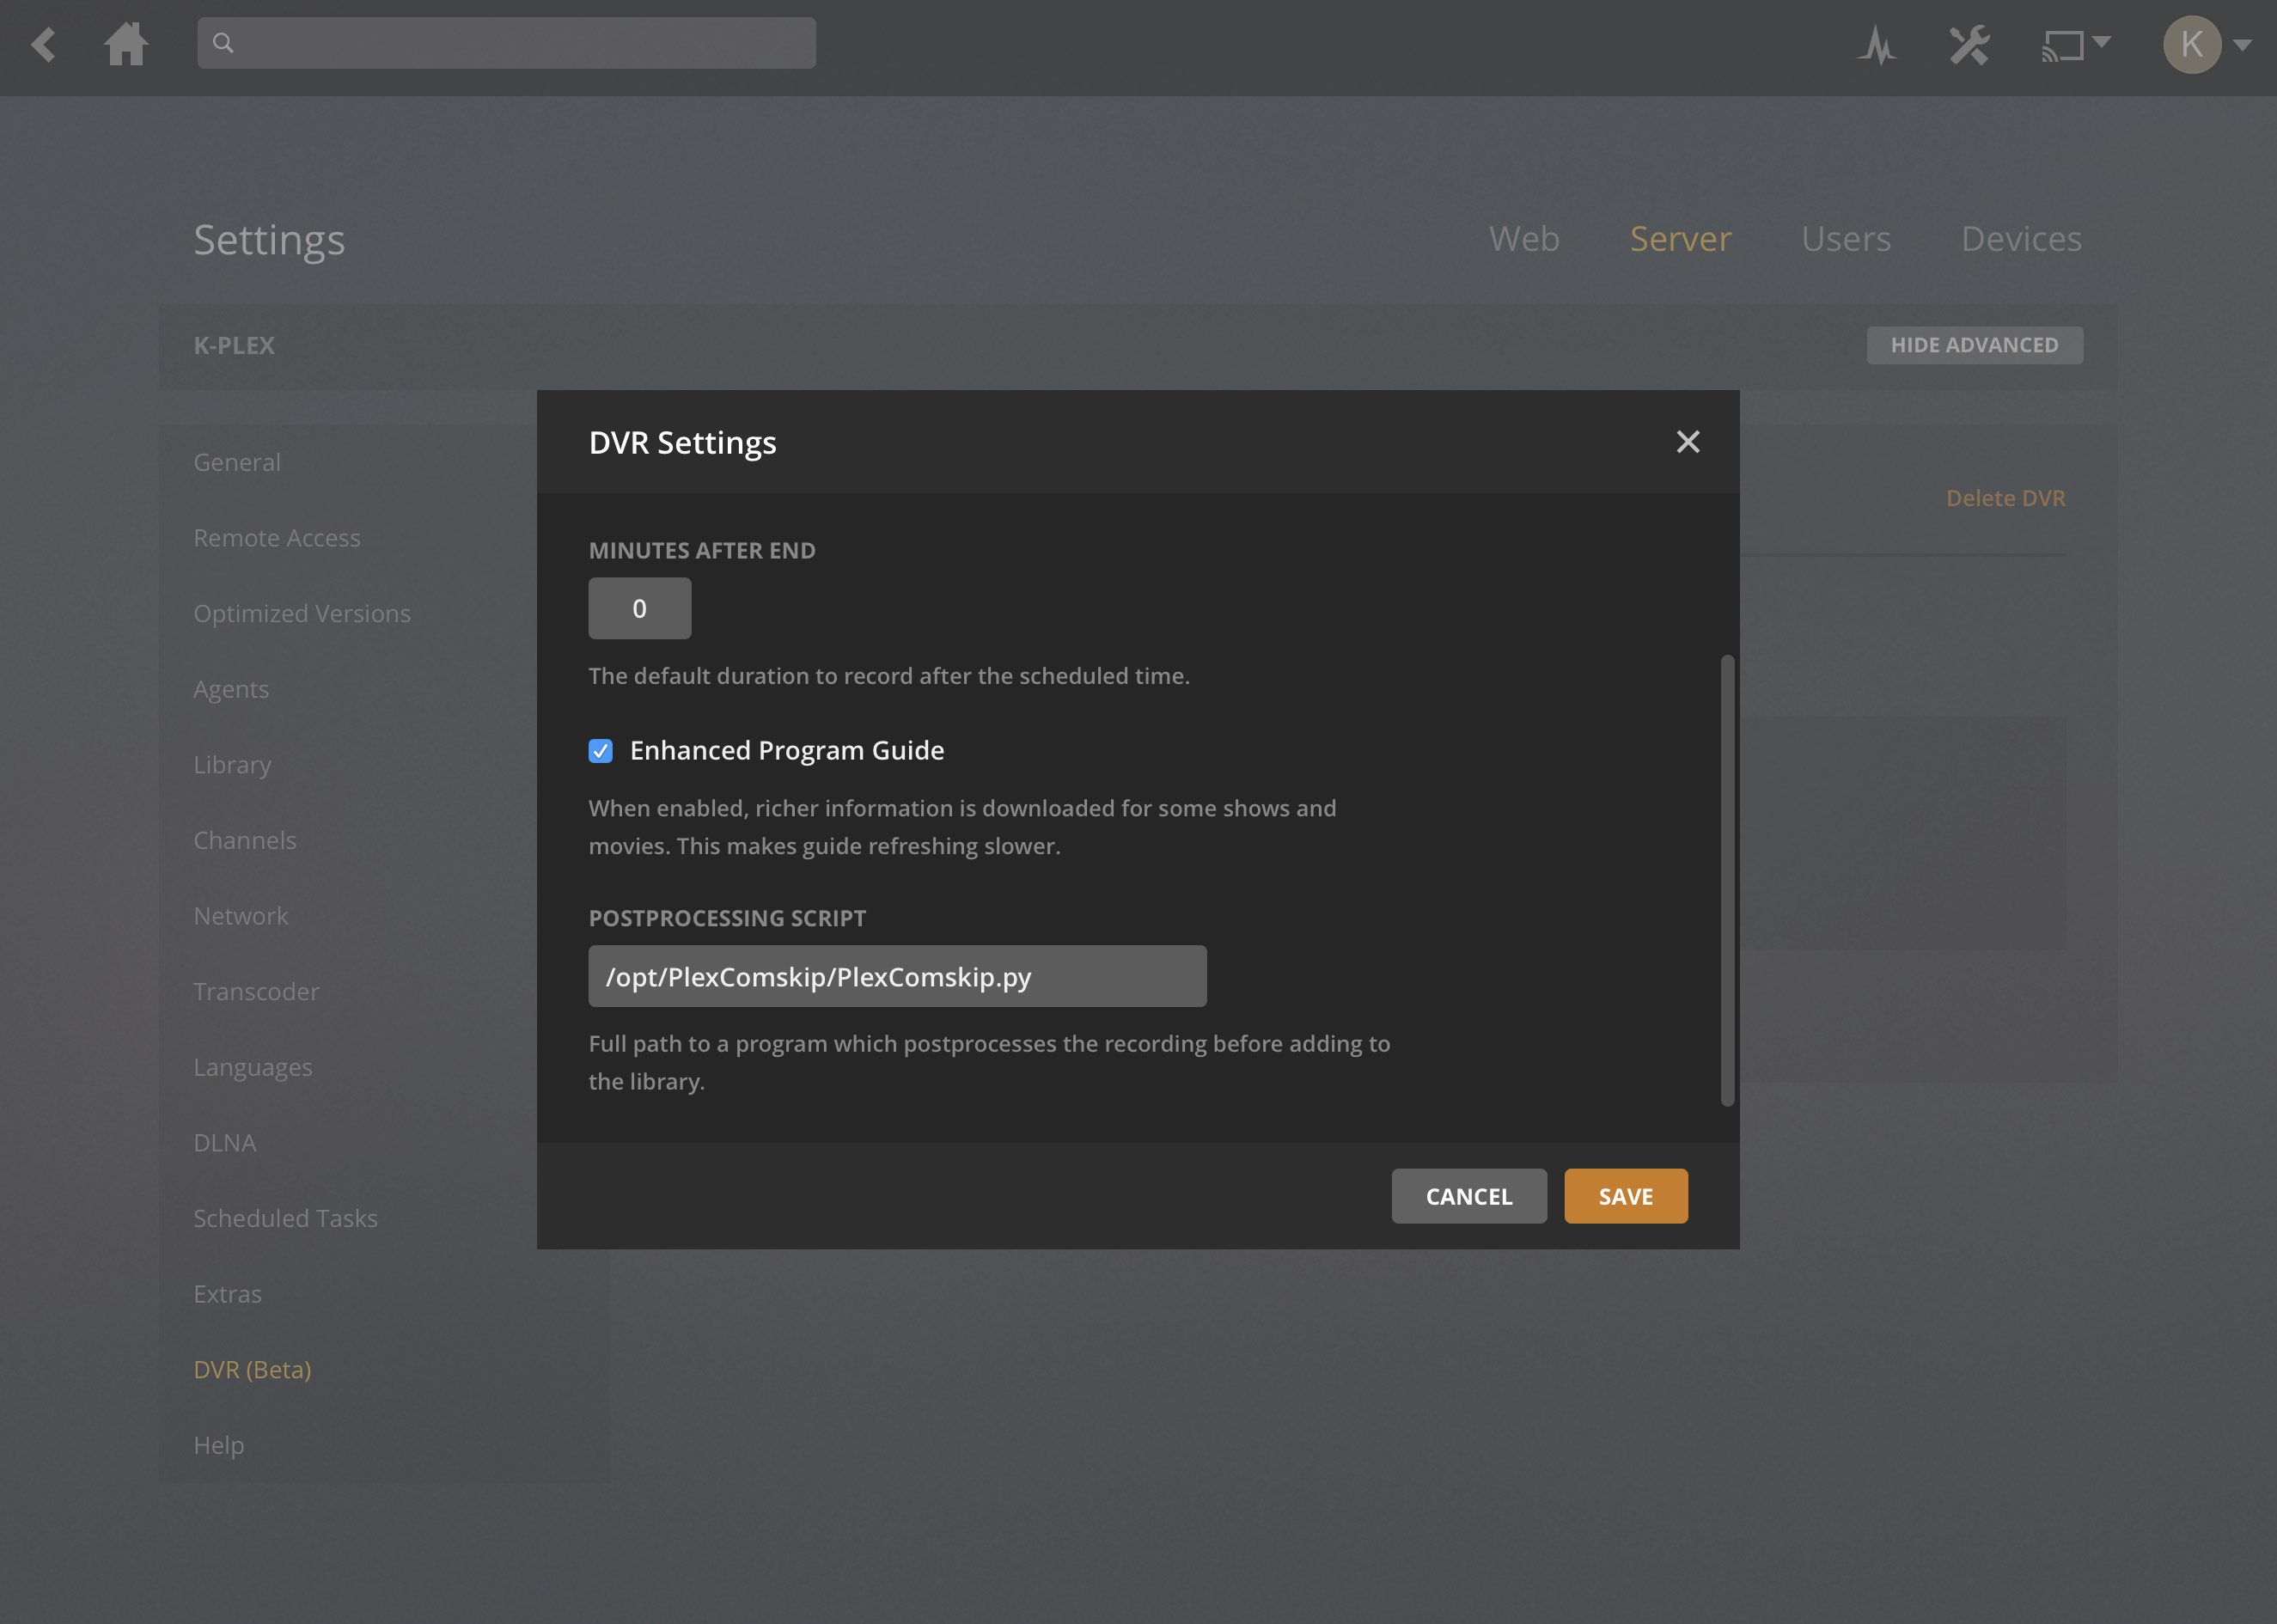Click the K-PLEX server name
Screen dimensions: 2277x1624
coord(234,345)
